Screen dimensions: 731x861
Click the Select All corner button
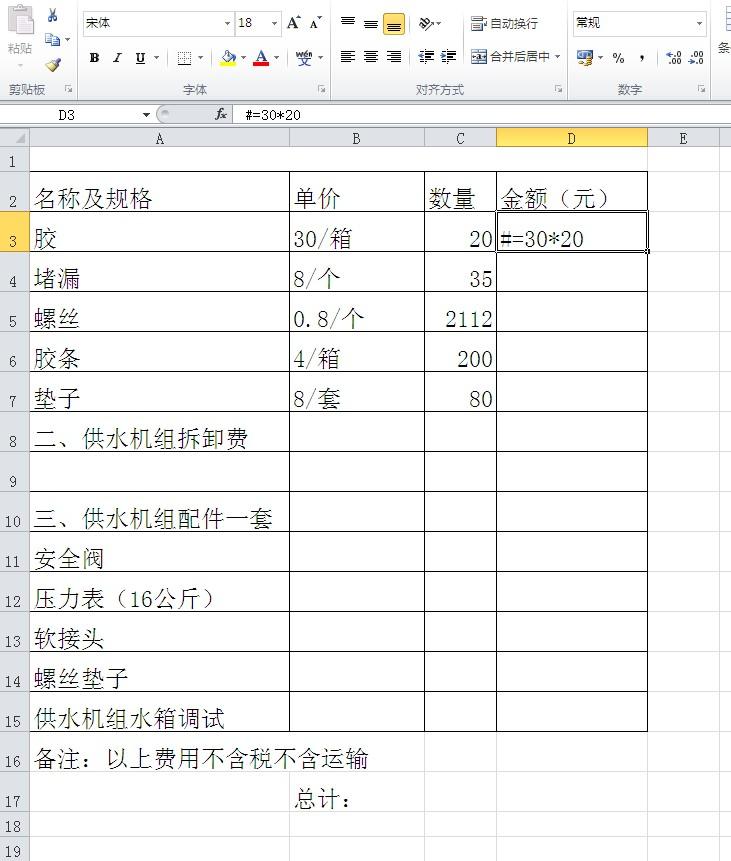[x=14, y=138]
